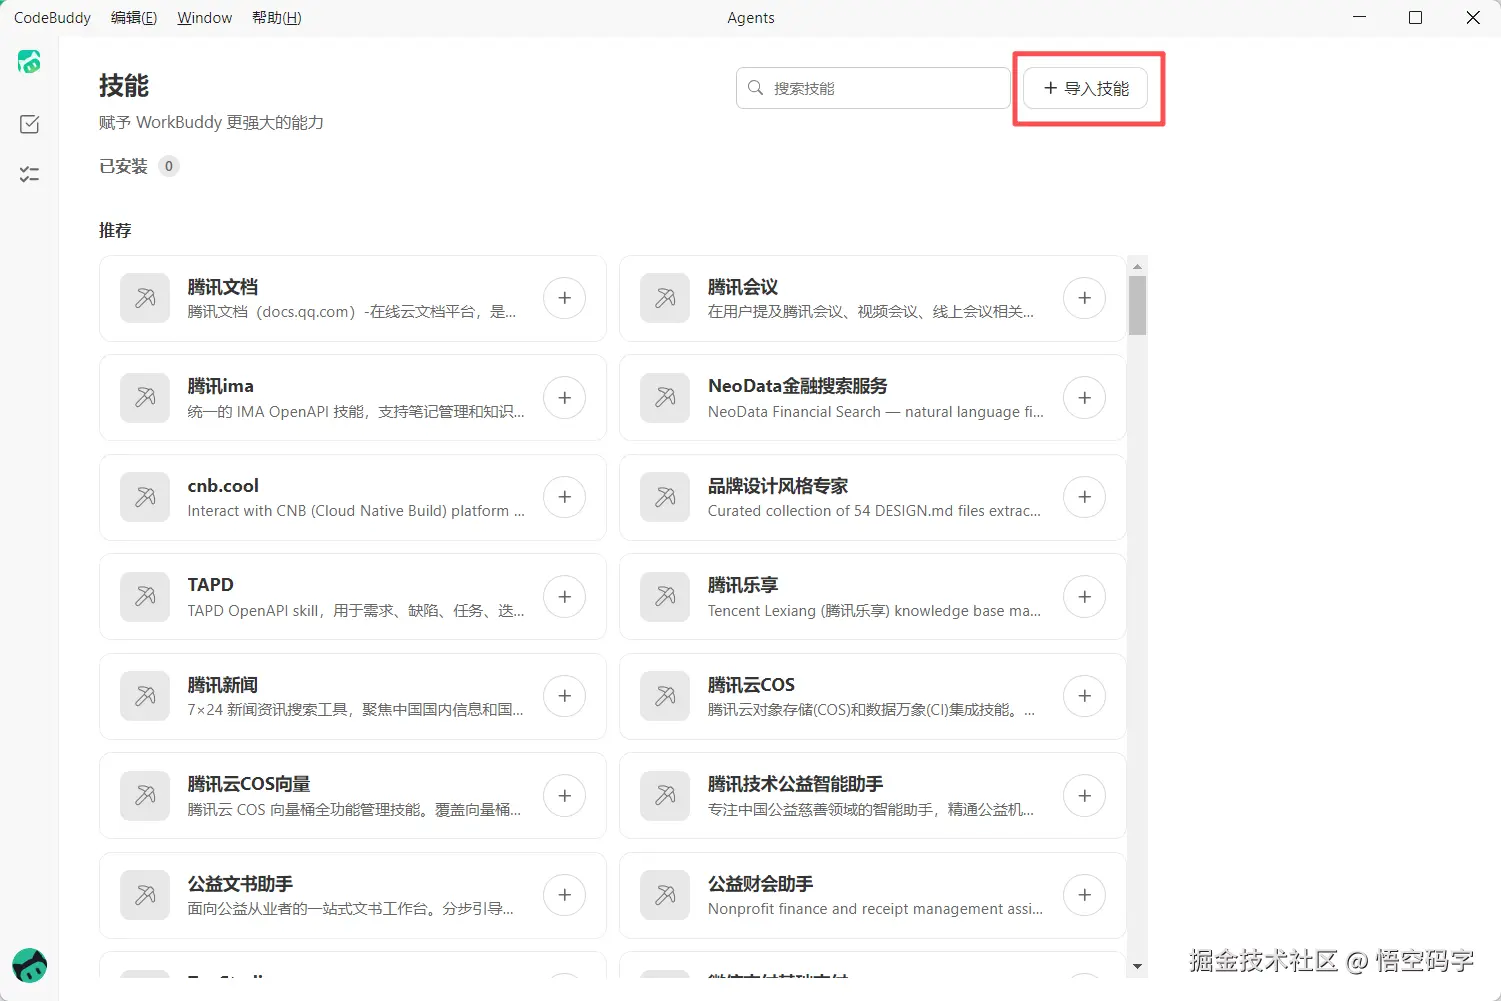Click the 技能 page heading
1501x1001 pixels.
click(124, 86)
